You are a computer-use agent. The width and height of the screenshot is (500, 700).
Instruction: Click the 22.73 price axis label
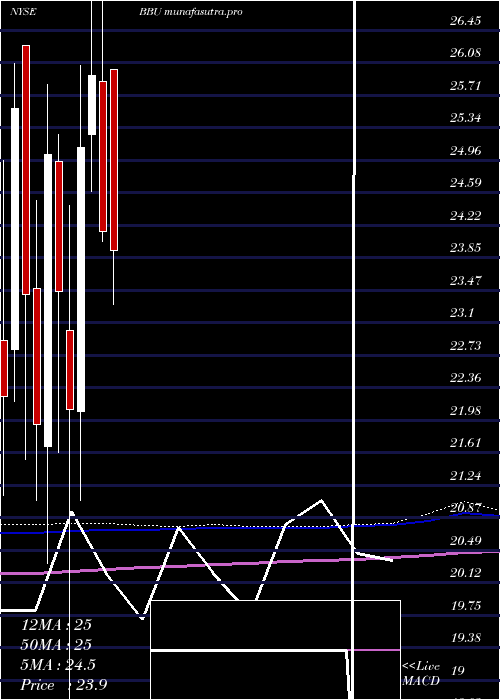pyautogui.click(x=465, y=346)
